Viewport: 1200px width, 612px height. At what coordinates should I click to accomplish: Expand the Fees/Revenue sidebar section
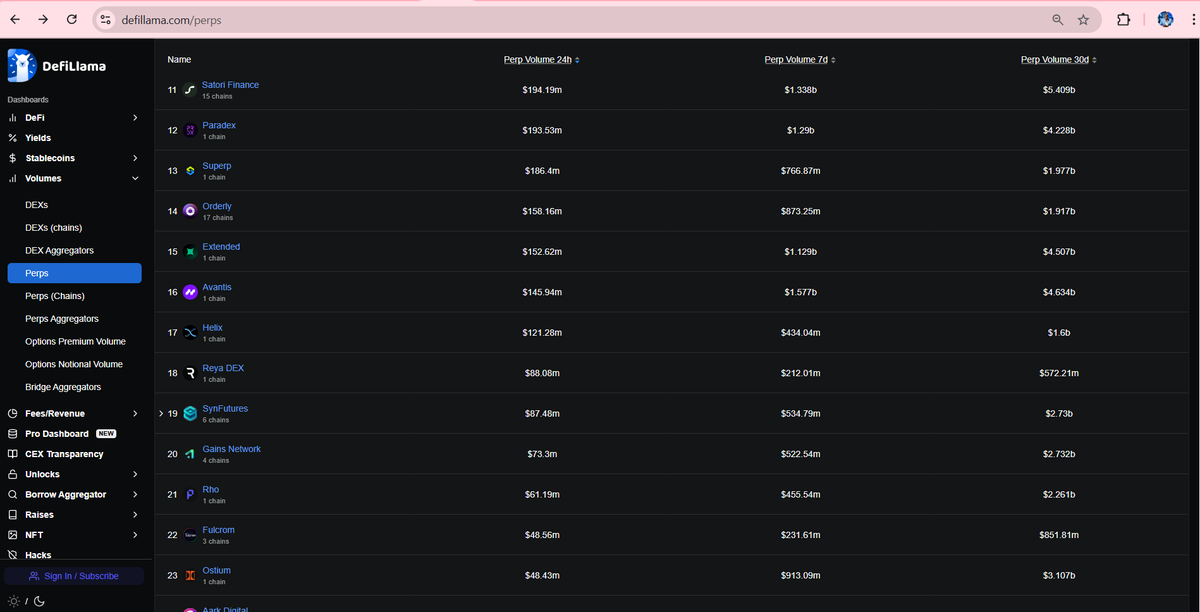pyautogui.click(x=135, y=414)
